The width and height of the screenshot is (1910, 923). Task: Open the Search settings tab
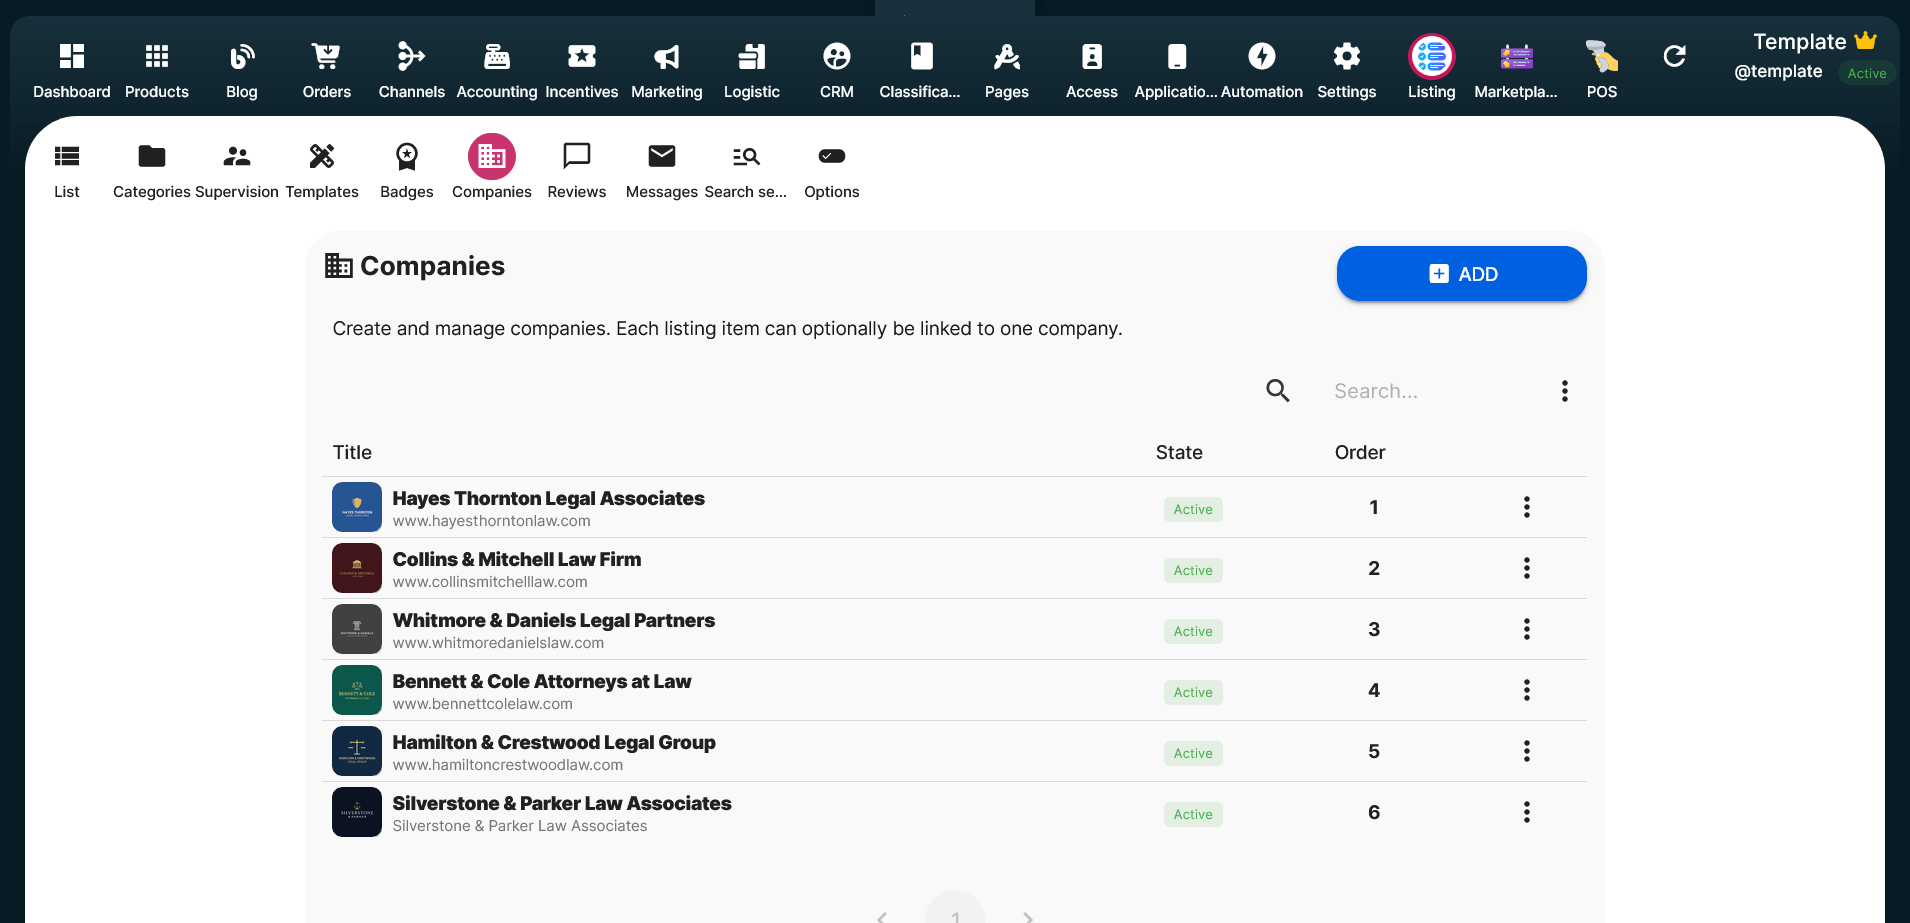point(746,169)
